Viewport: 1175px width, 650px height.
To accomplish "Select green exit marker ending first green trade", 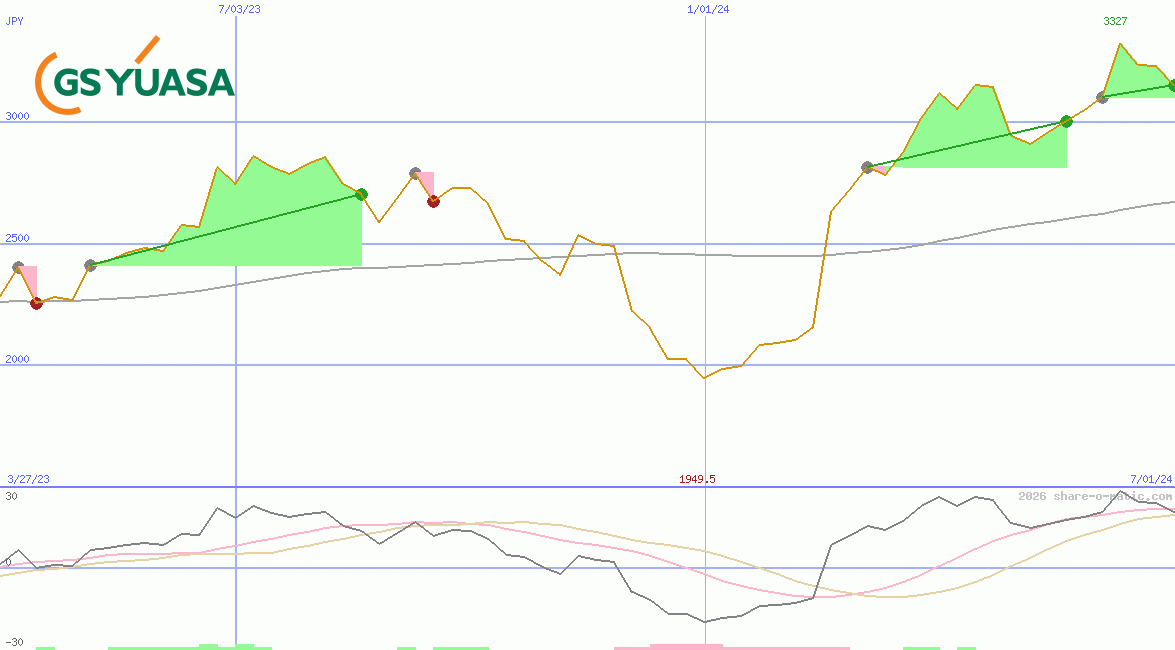I will point(361,194).
